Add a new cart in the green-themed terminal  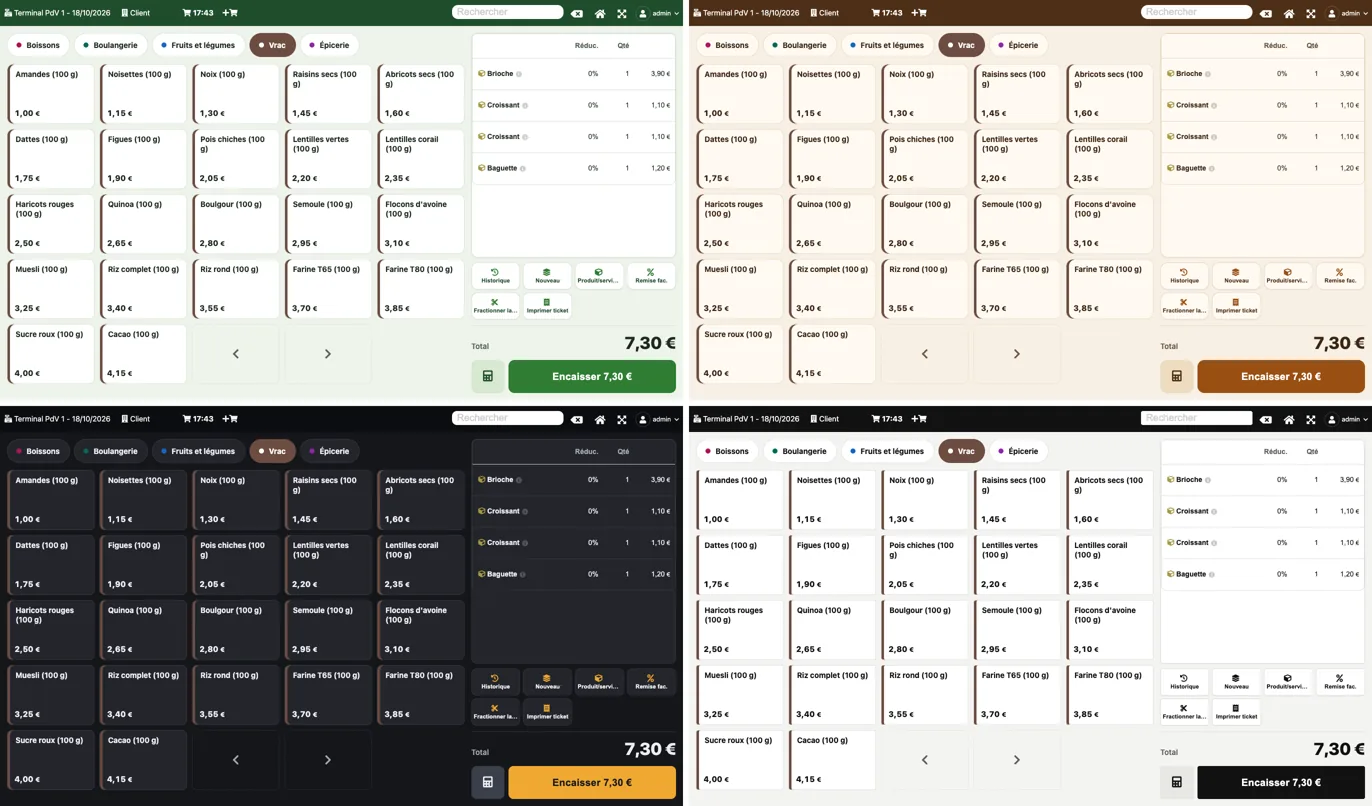(x=230, y=13)
